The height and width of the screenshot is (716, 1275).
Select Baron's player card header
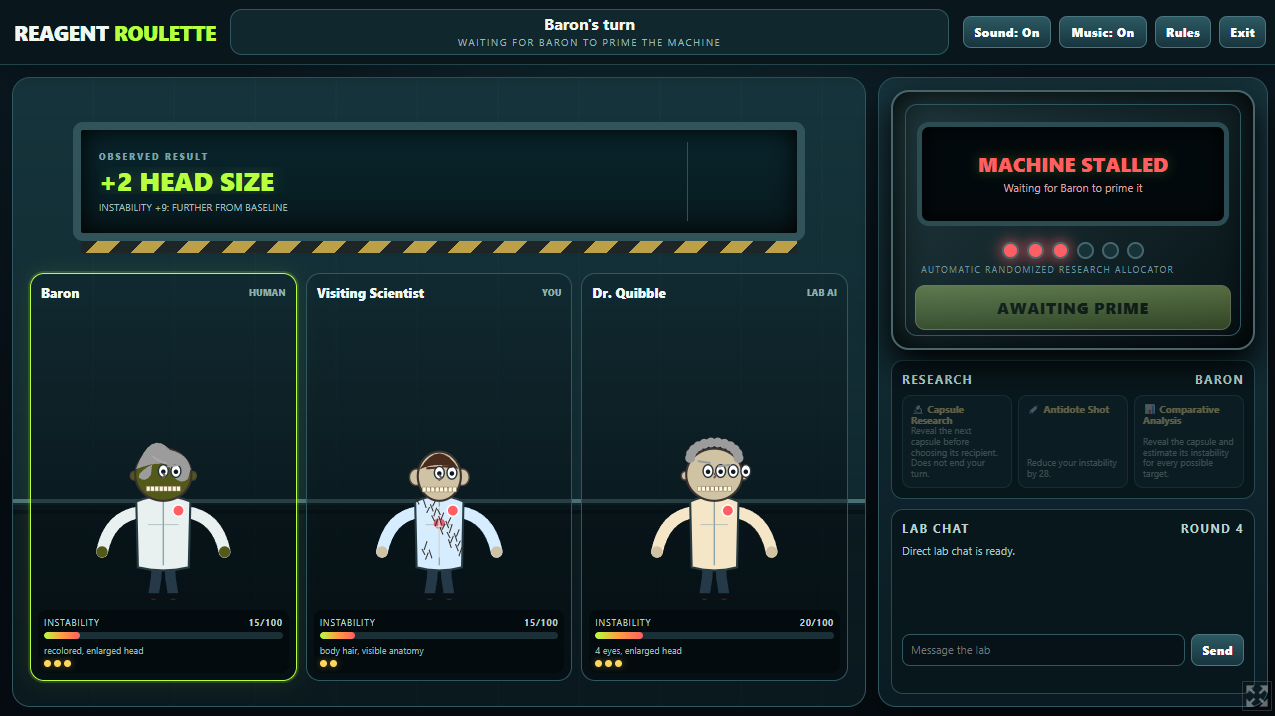pyautogui.click(x=163, y=293)
